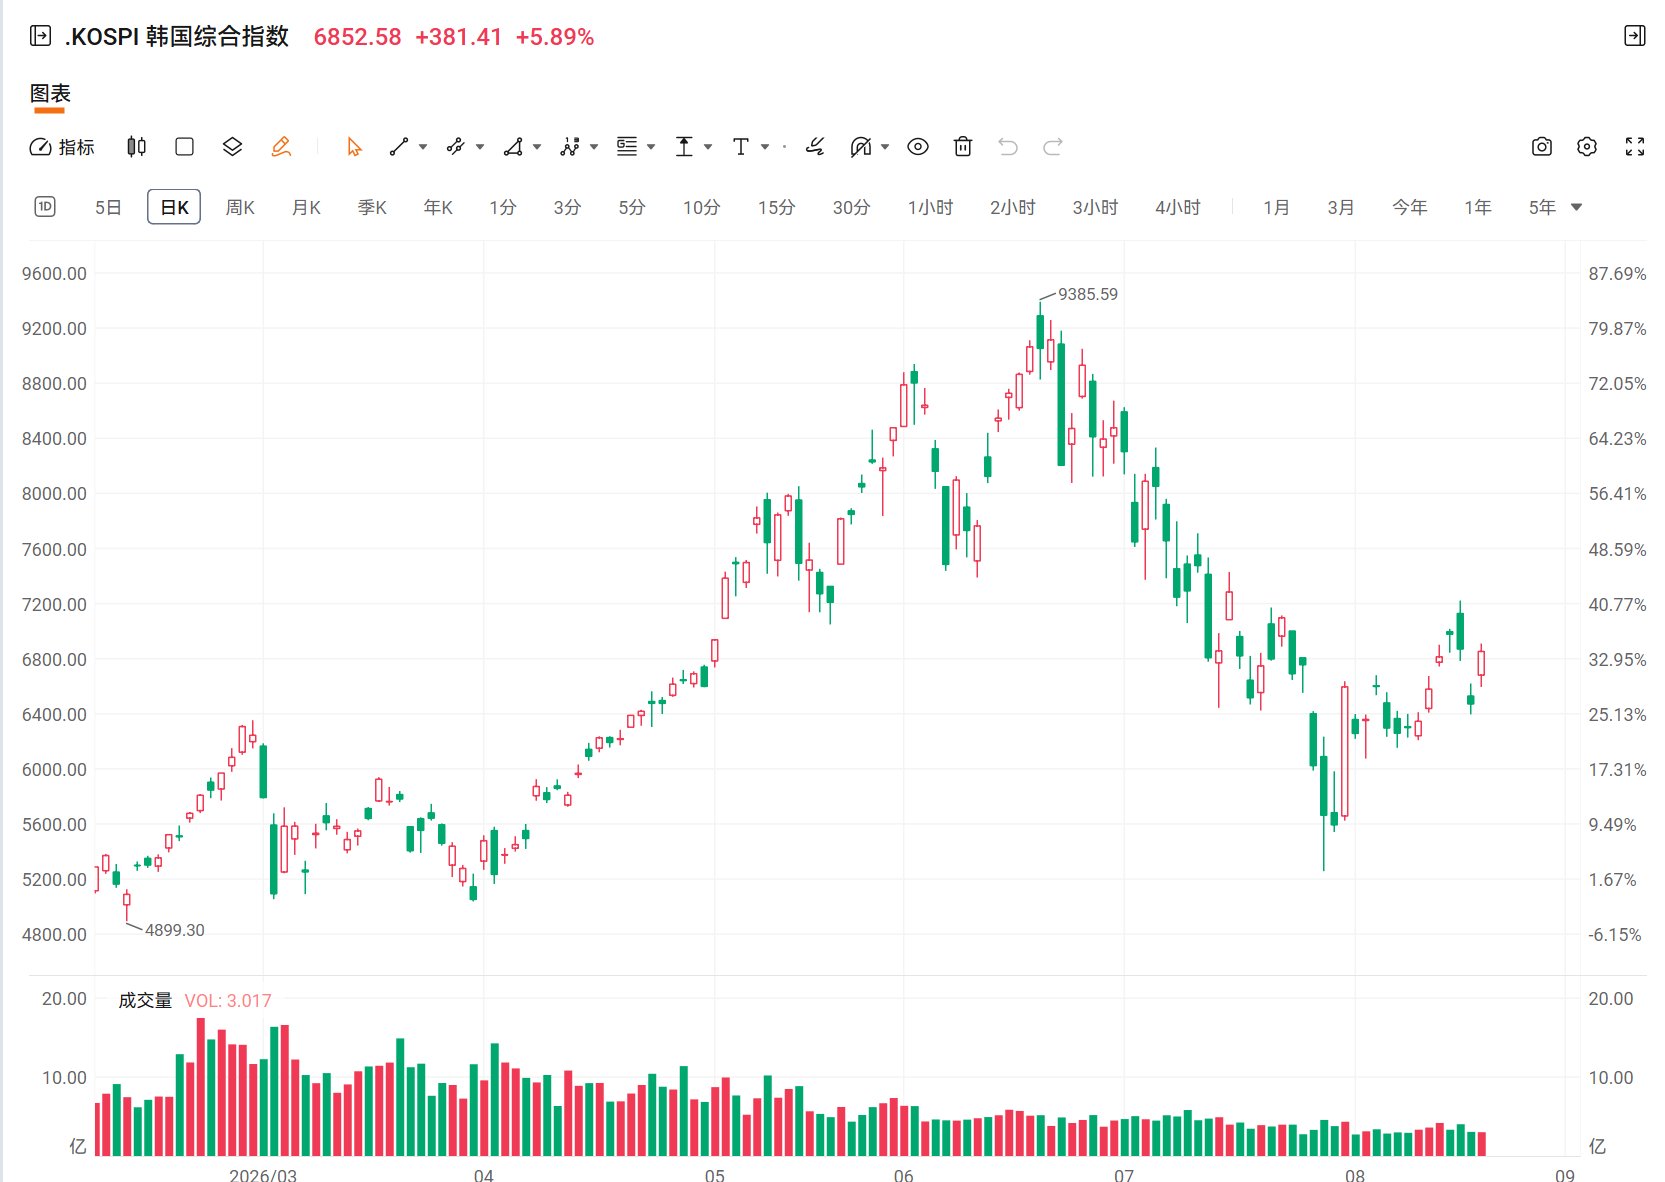
Task: Select the 图表 chart tab
Action: pos(50,93)
